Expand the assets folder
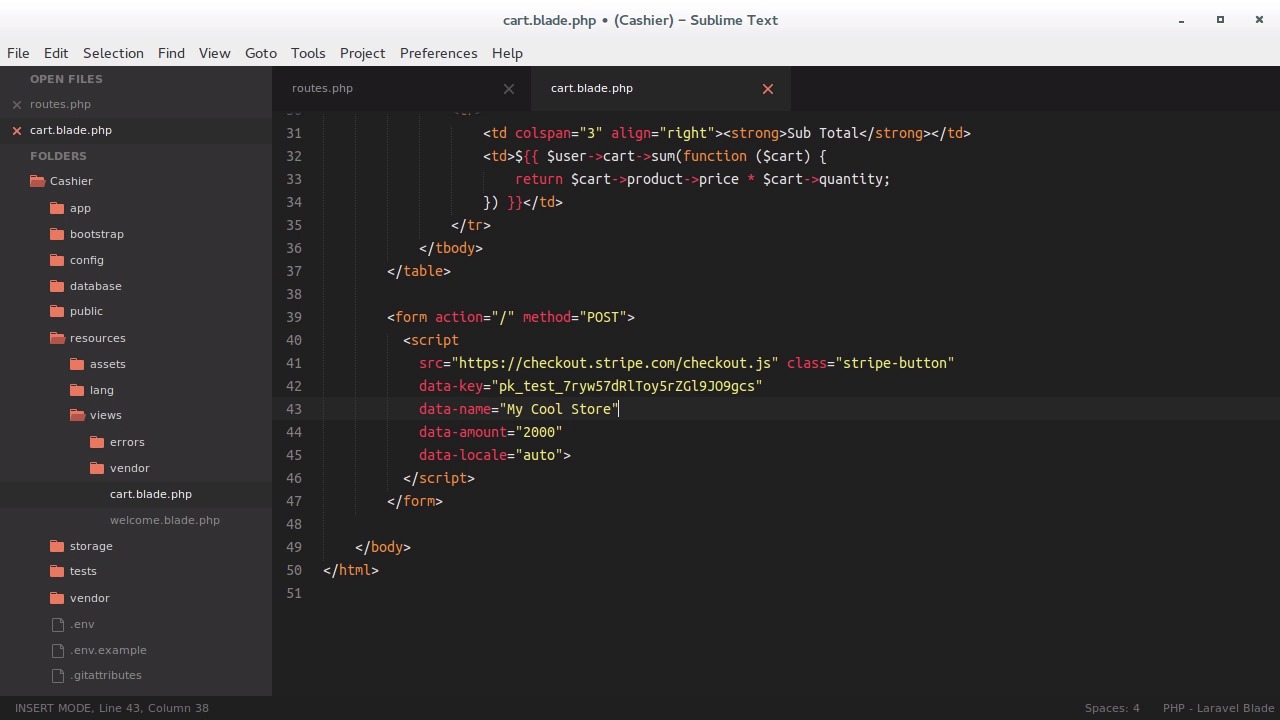Image resolution: width=1280 pixels, height=720 pixels. click(x=108, y=364)
